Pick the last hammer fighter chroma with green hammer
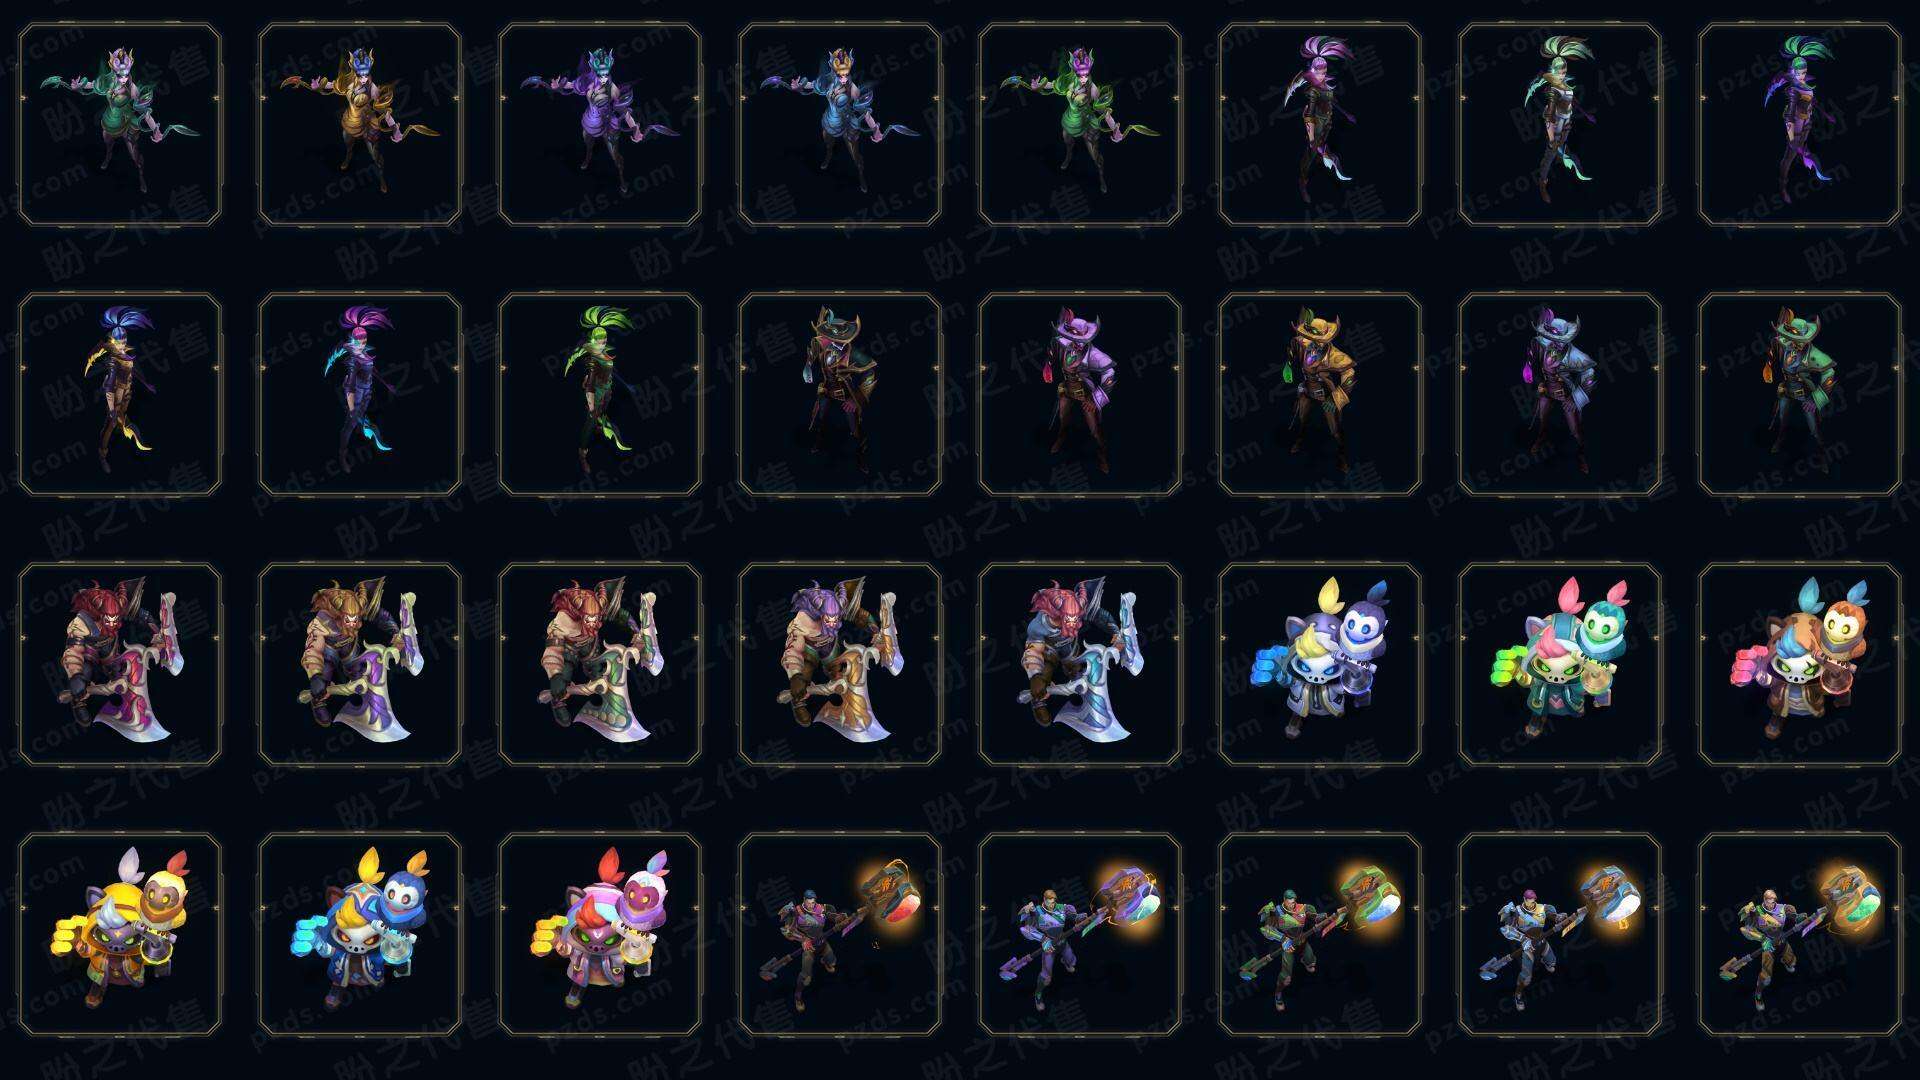 (1800, 935)
